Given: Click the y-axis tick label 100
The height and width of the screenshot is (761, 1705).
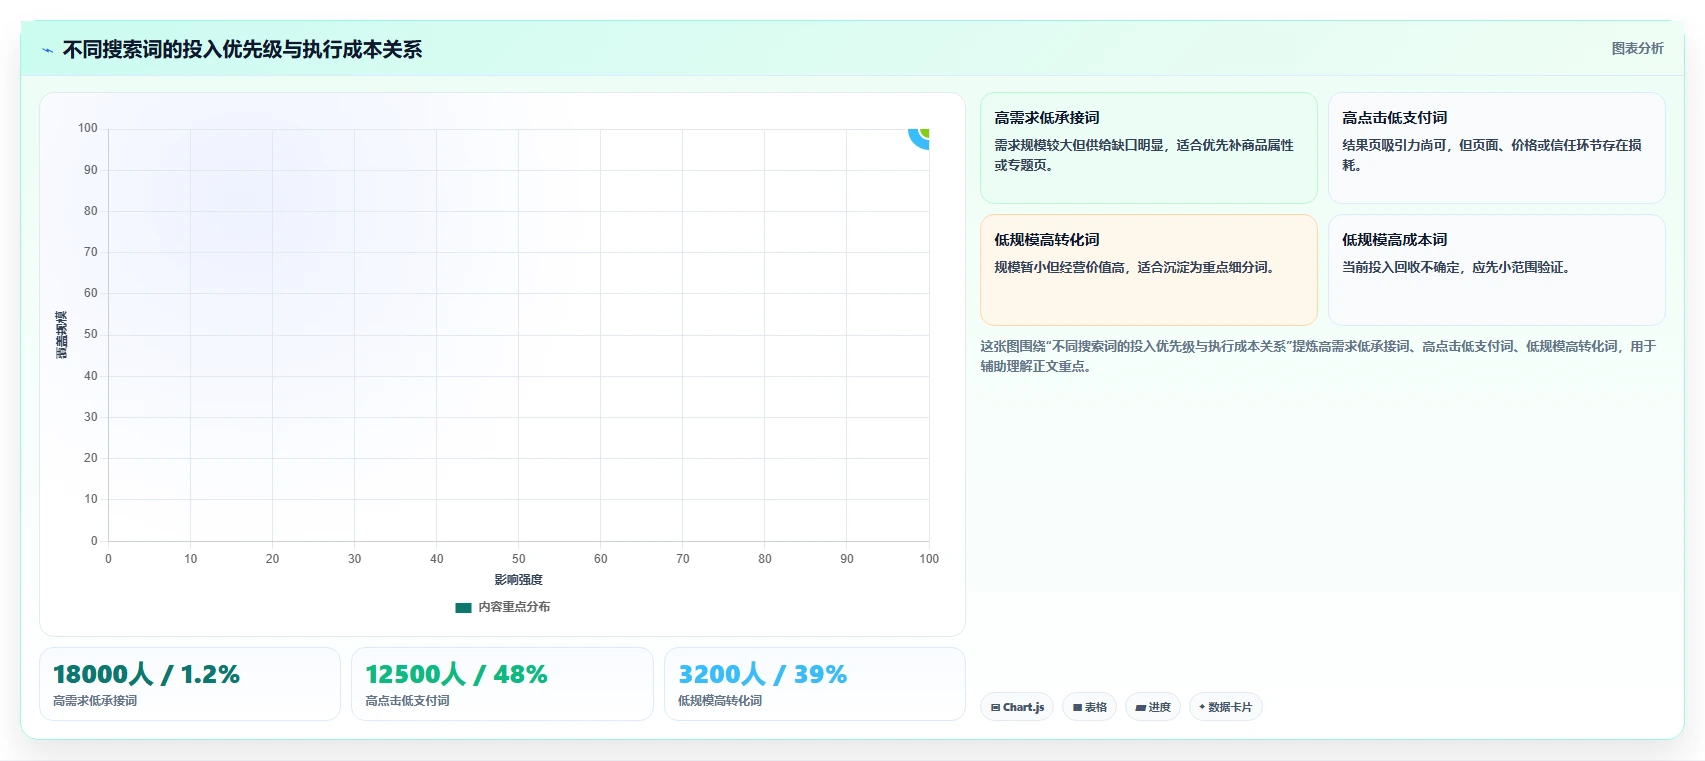Looking at the screenshot, I should pos(88,128).
